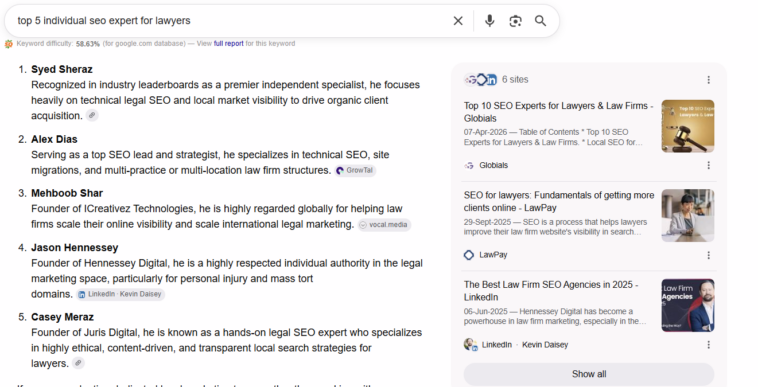
Task: Click the Kevin Daisey LinkedIn avatar icon
Action: pyautogui.click(x=470, y=344)
